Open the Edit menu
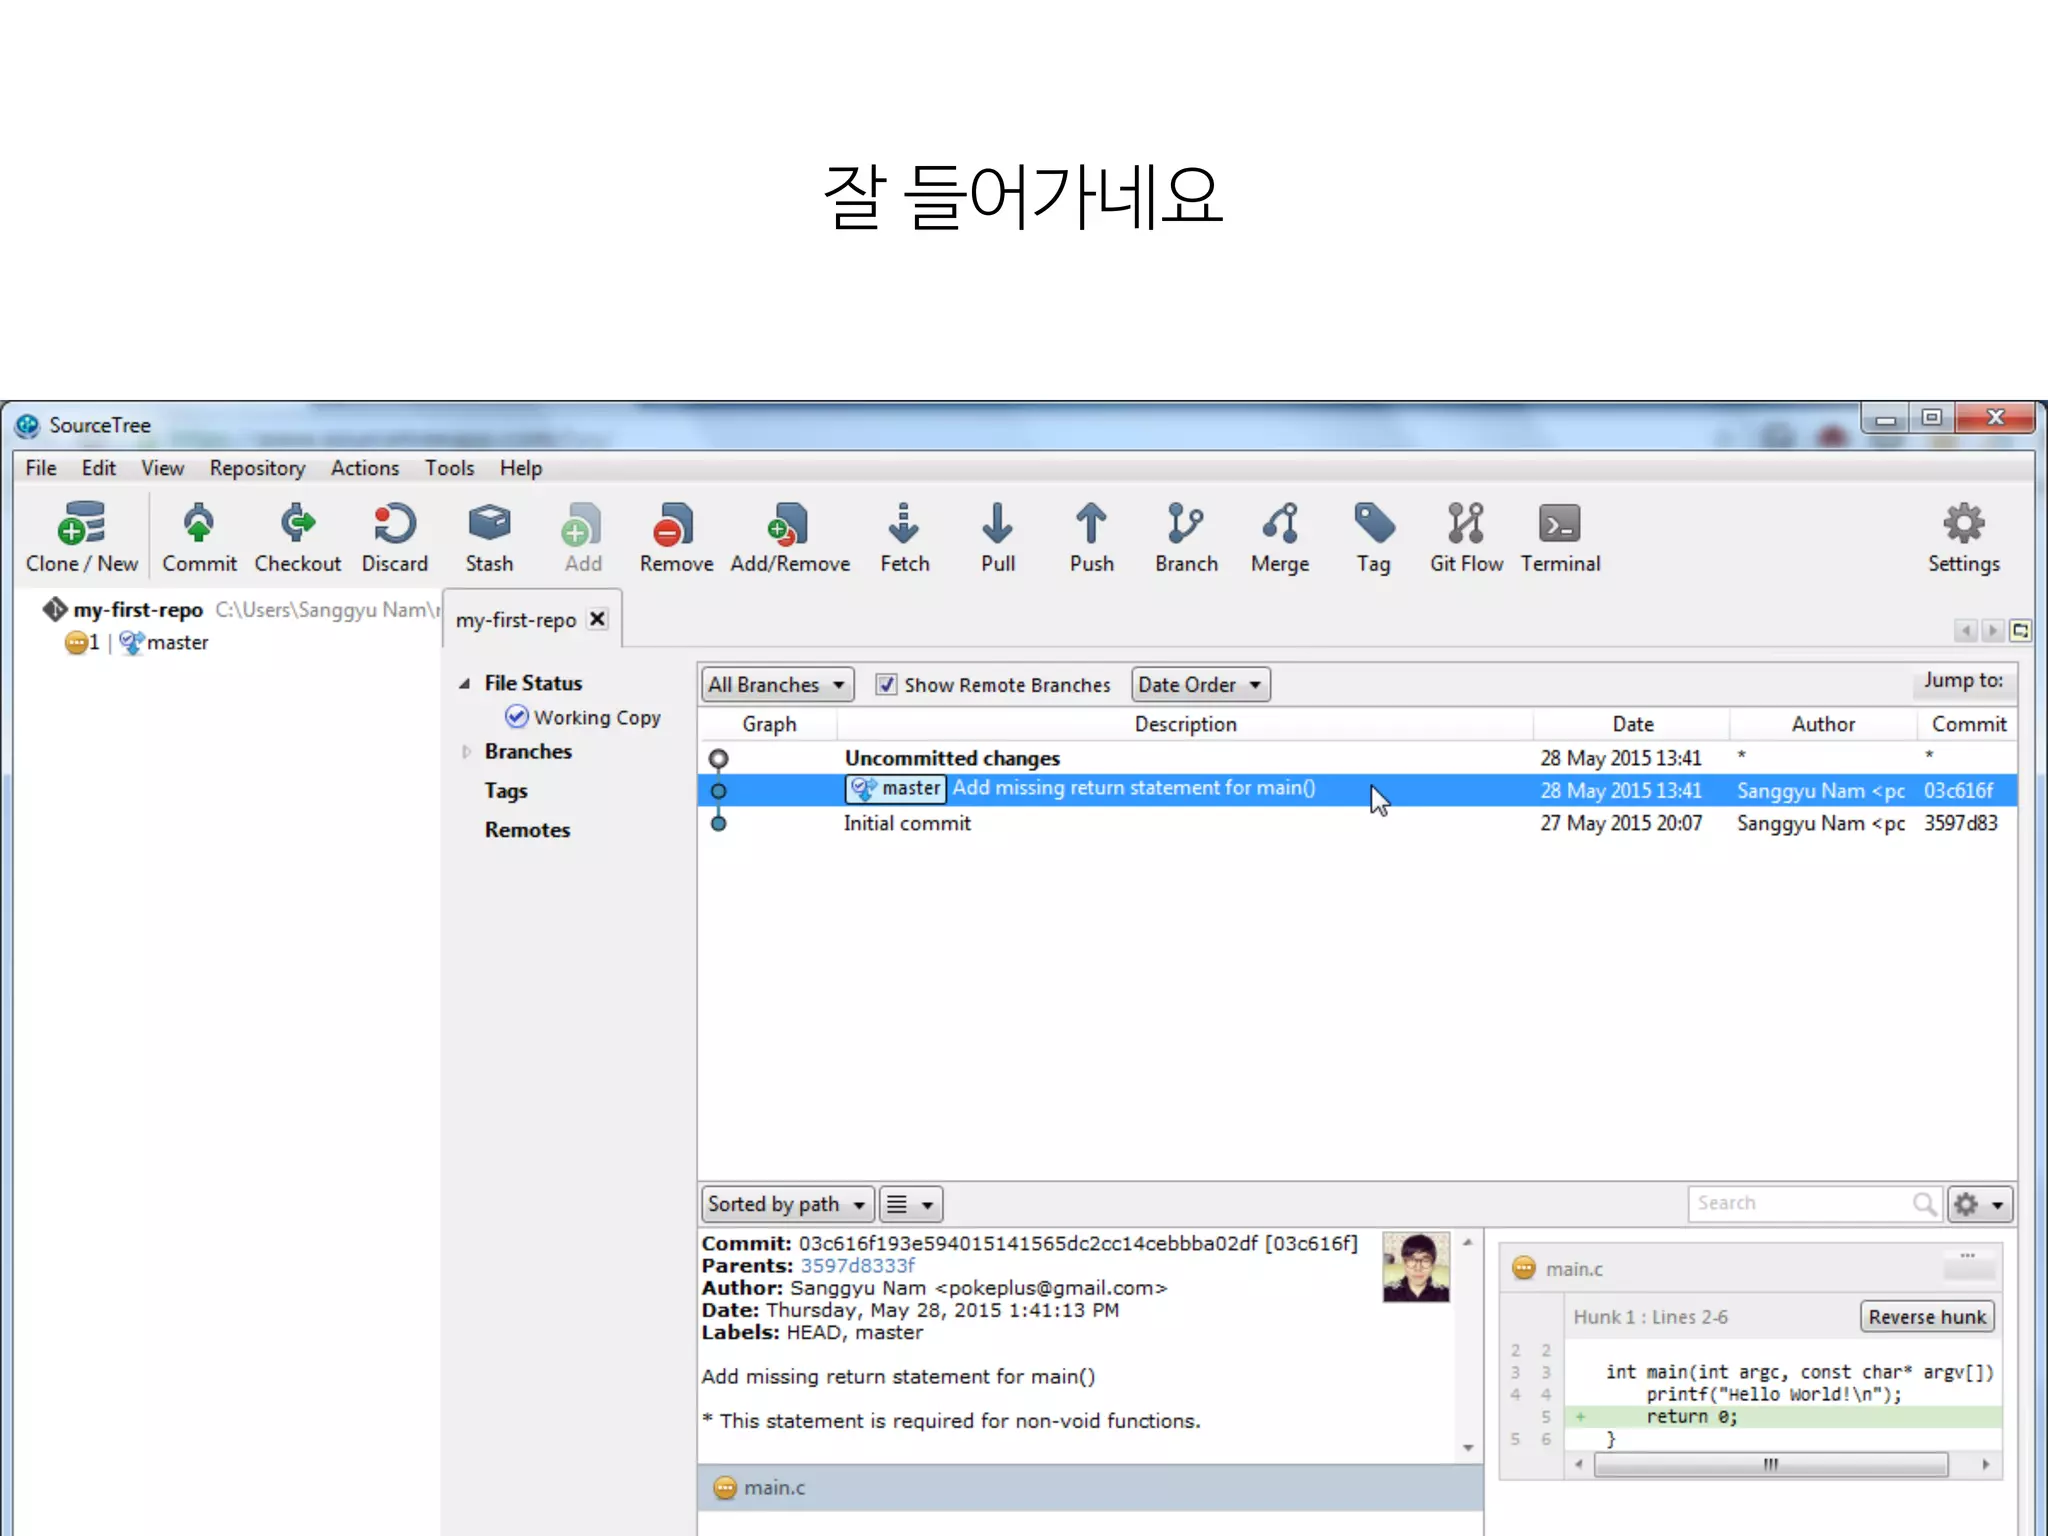The width and height of the screenshot is (2048, 1536). (98, 468)
